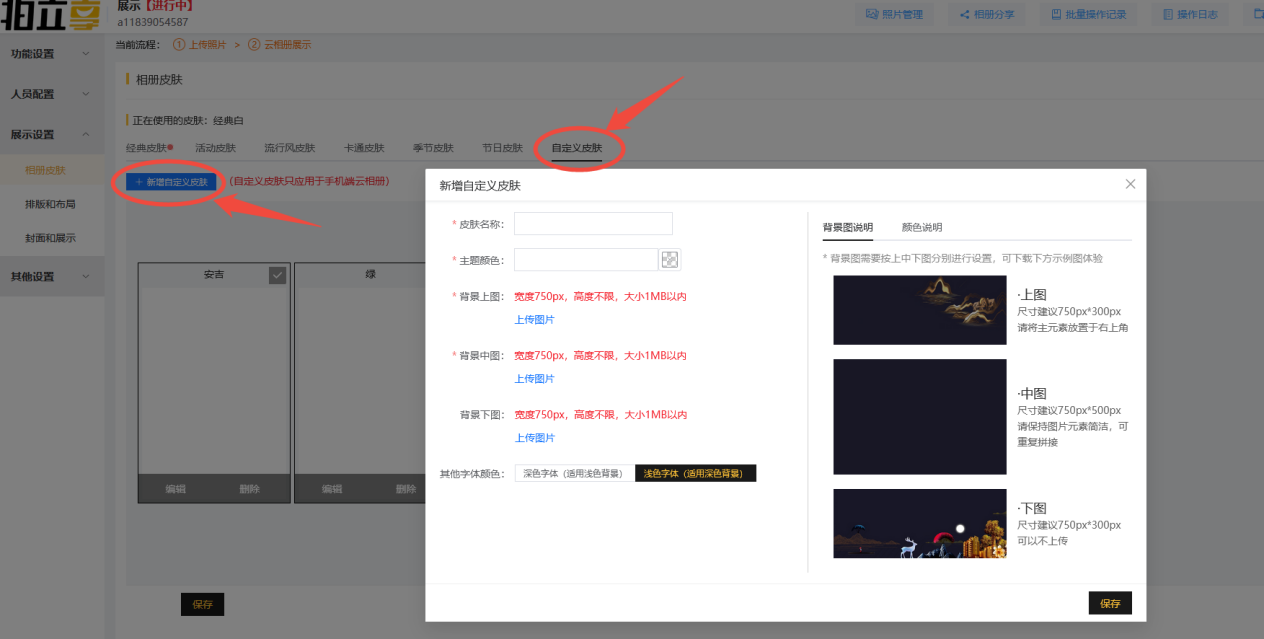Screen dimensions: 1264x639
Task: Click the 照片管理 toolbar button
Action: tap(894, 14)
